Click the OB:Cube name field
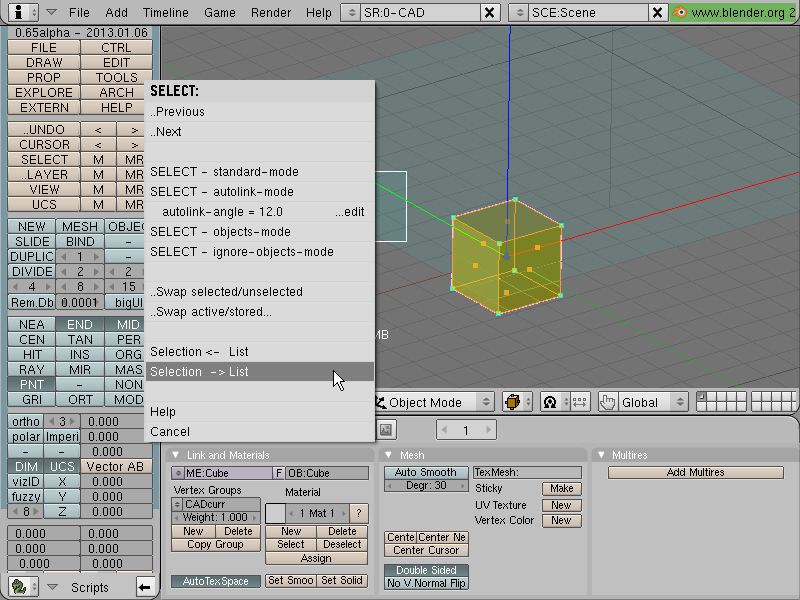800x600 pixels. 327,473
